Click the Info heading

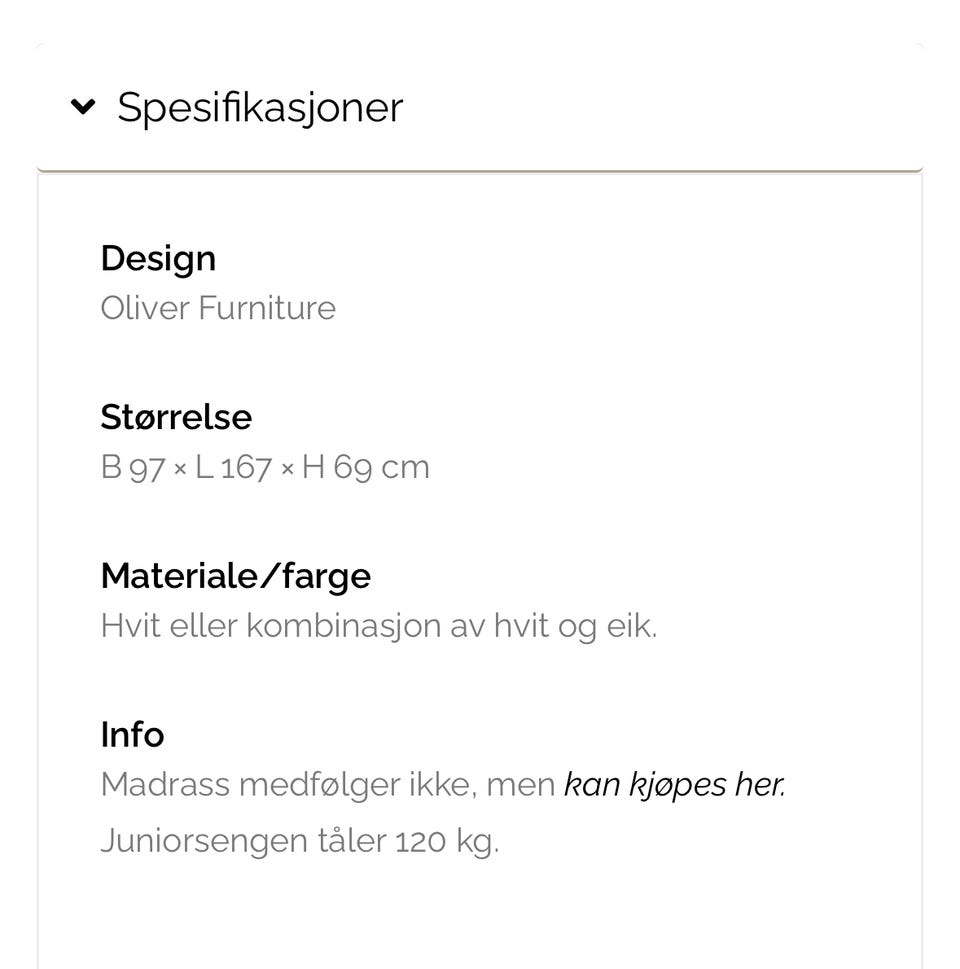coord(132,734)
